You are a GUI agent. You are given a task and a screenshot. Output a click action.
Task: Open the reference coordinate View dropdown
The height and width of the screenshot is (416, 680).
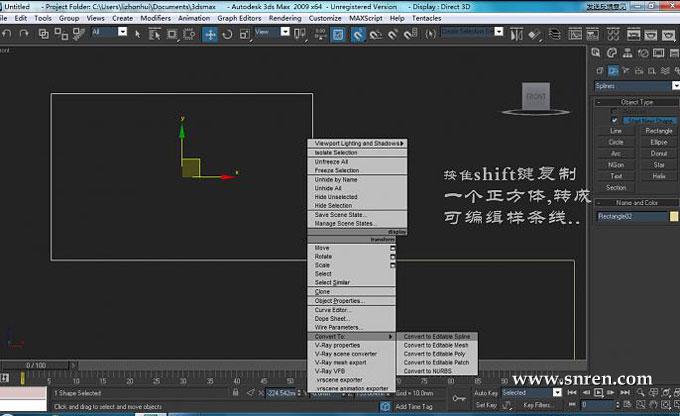(x=285, y=32)
